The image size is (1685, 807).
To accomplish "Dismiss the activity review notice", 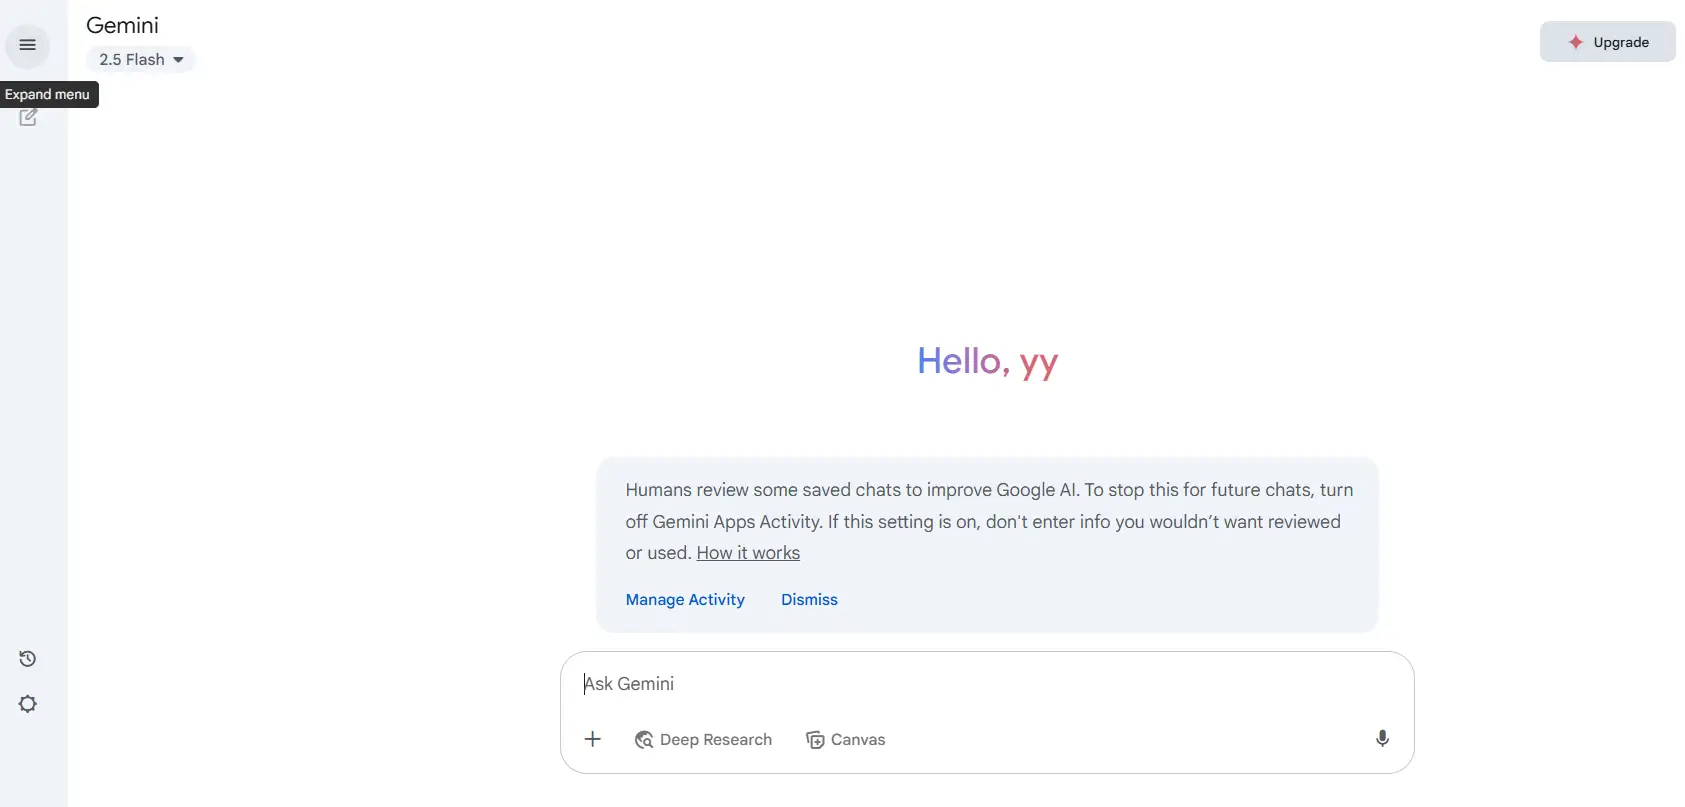I will coord(809,600).
